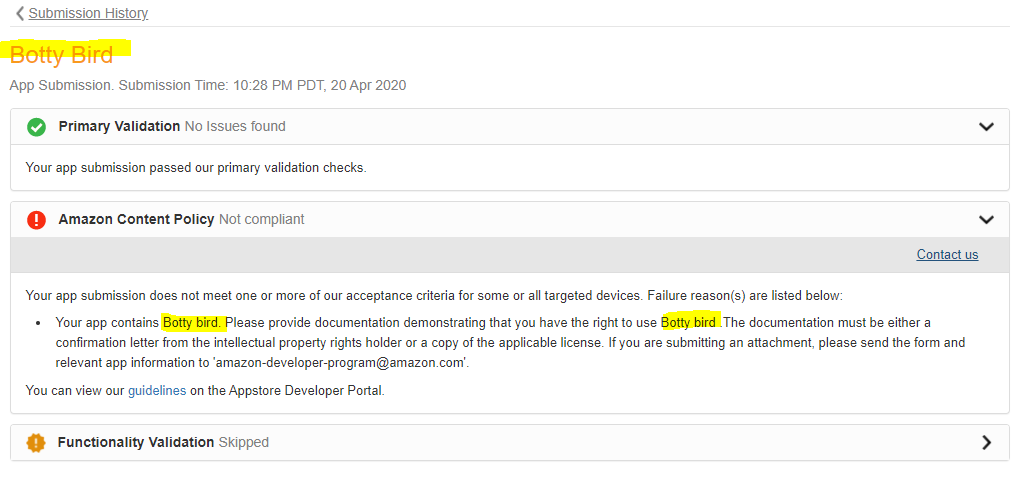Screen dimensions: 1029x481
Task: Open the guidelines link
Action: click(x=157, y=391)
